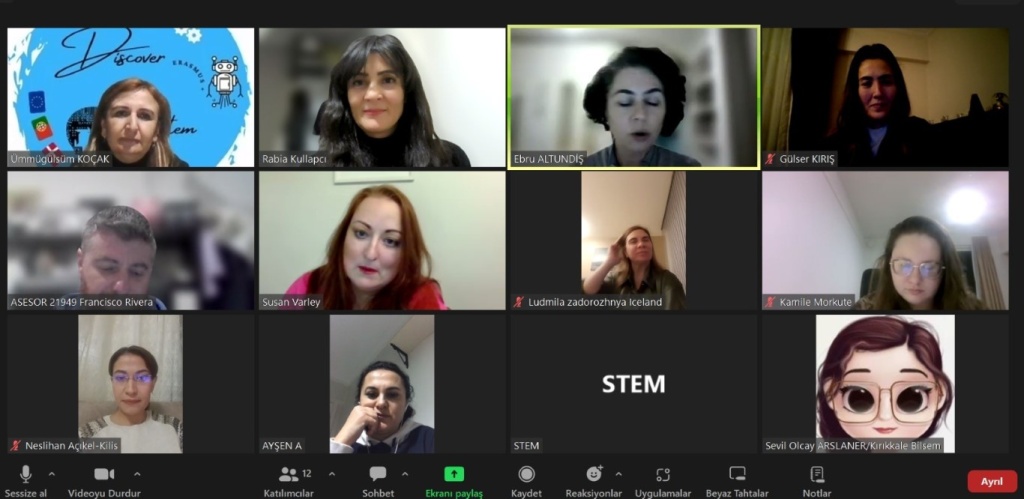
Task: Leave meeting with red Ayrıl button
Action: click(x=992, y=481)
